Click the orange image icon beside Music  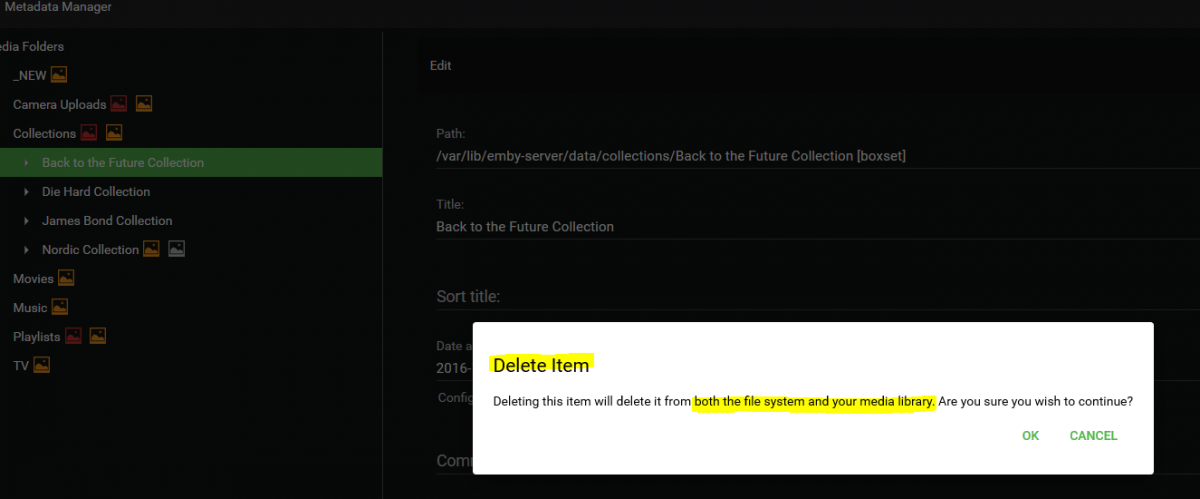click(59, 307)
